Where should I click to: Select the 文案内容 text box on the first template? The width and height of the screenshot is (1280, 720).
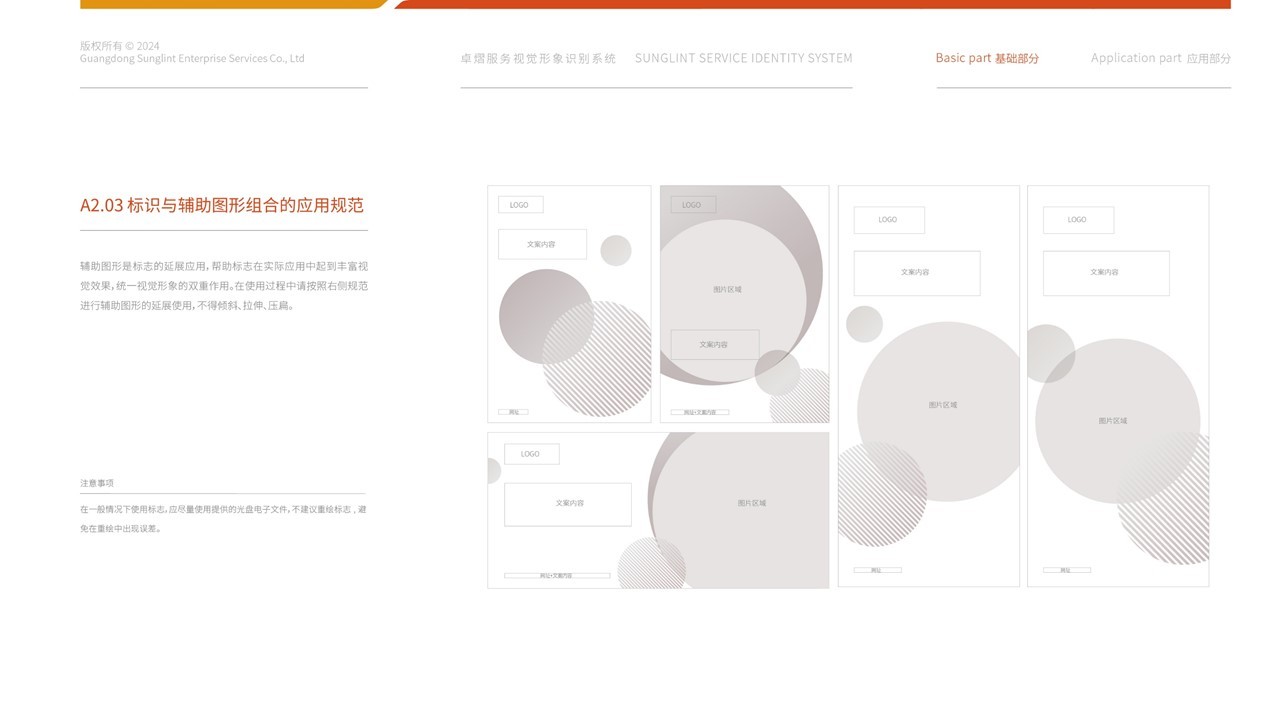tap(542, 243)
